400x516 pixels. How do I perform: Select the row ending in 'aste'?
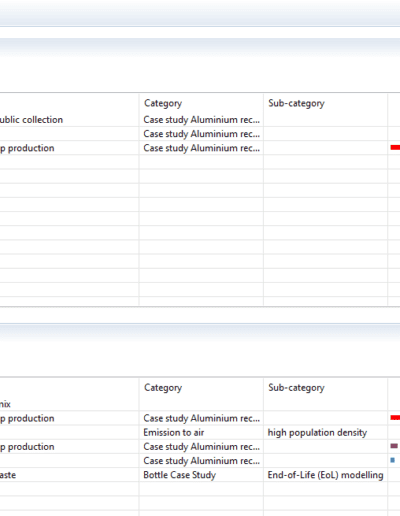200,475
